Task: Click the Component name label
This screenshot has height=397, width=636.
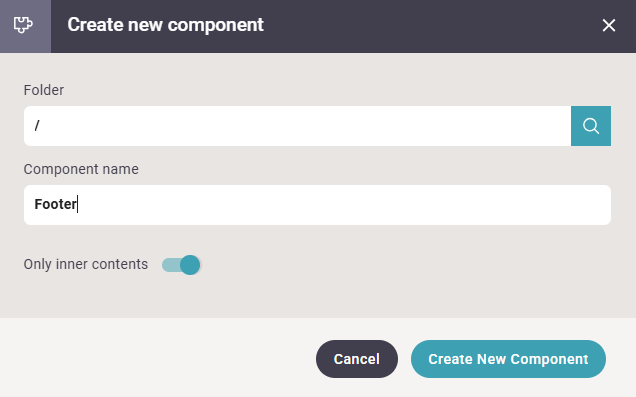Action: pyautogui.click(x=81, y=169)
